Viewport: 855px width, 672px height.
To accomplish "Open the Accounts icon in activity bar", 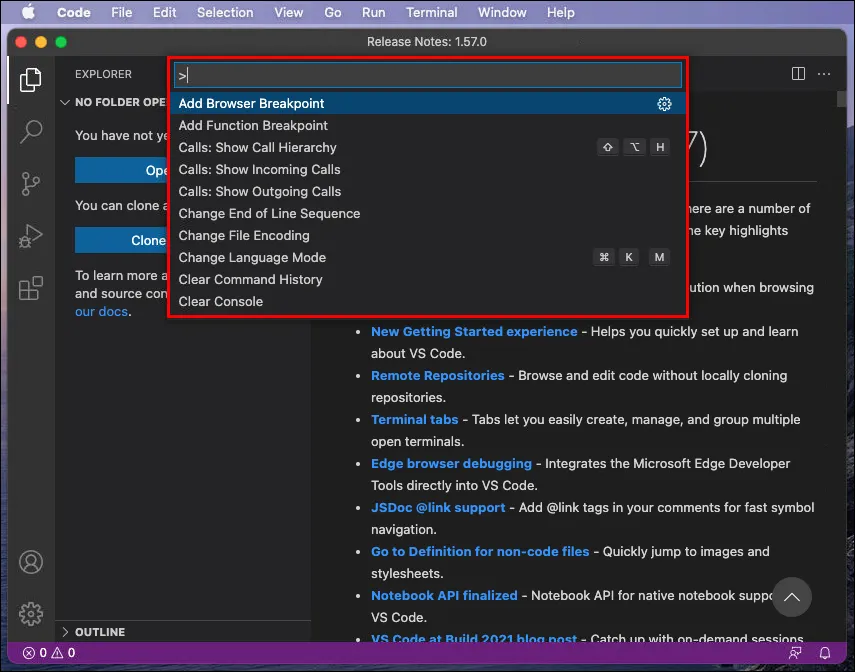I will pos(31,562).
